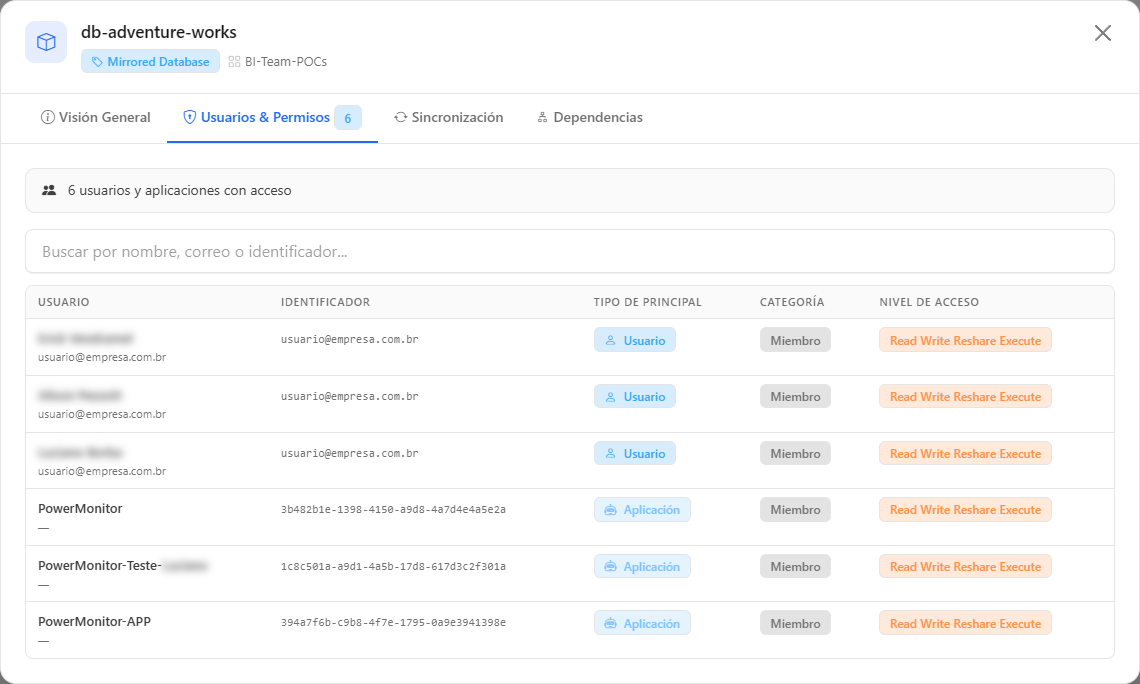Click the tag icon in Mirrored Database badge
Image resolution: width=1140 pixels, height=684 pixels.
tap(97, 62)
